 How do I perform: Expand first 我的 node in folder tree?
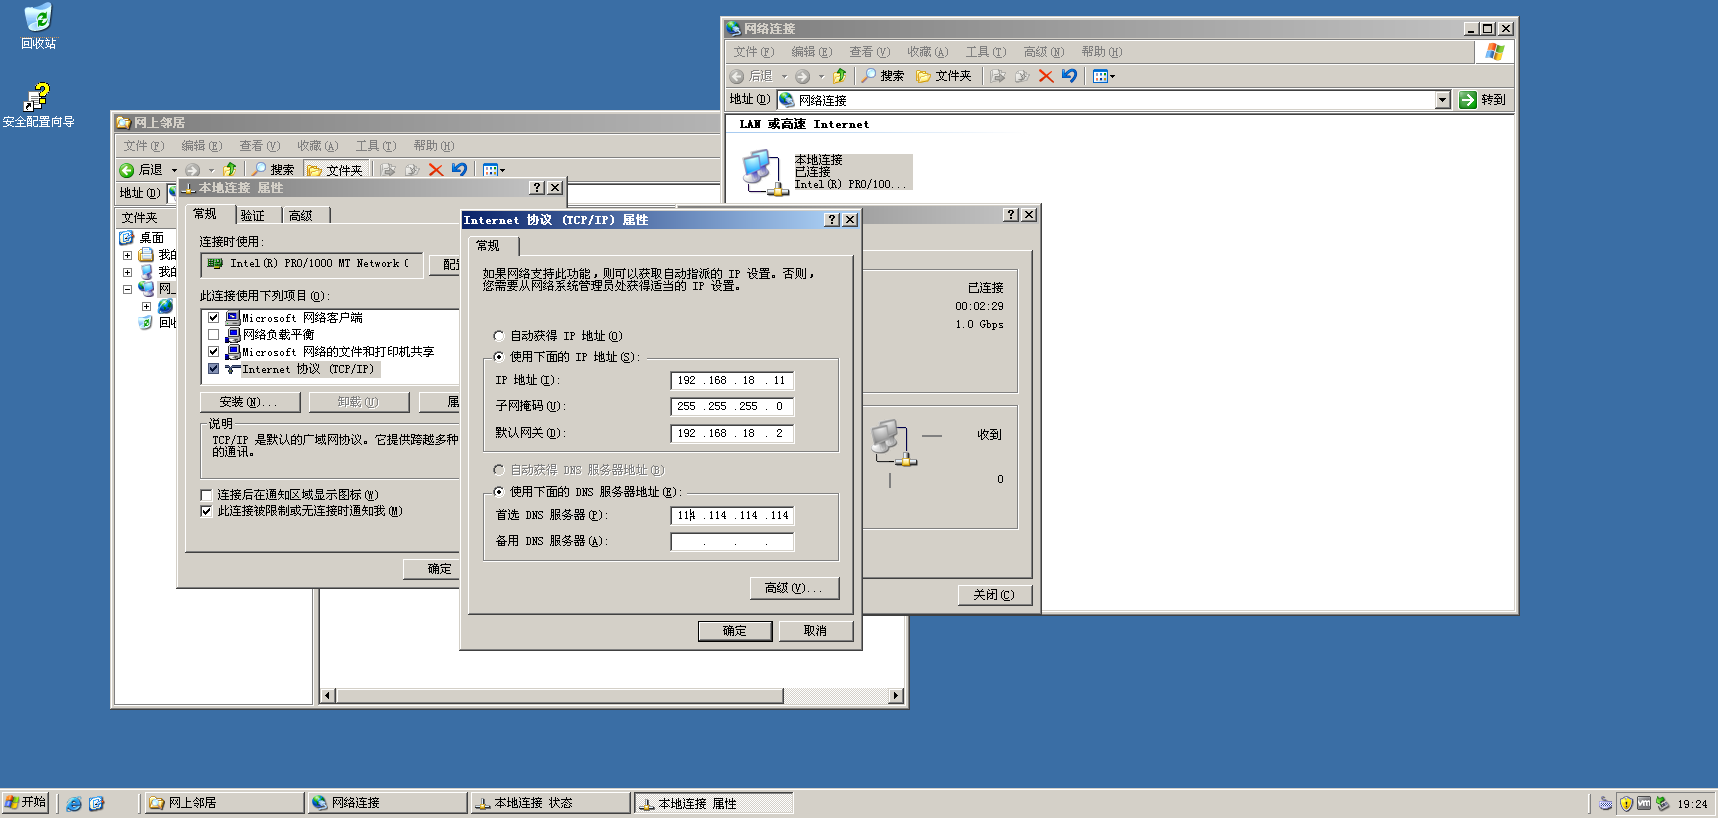tap(127, 255)
